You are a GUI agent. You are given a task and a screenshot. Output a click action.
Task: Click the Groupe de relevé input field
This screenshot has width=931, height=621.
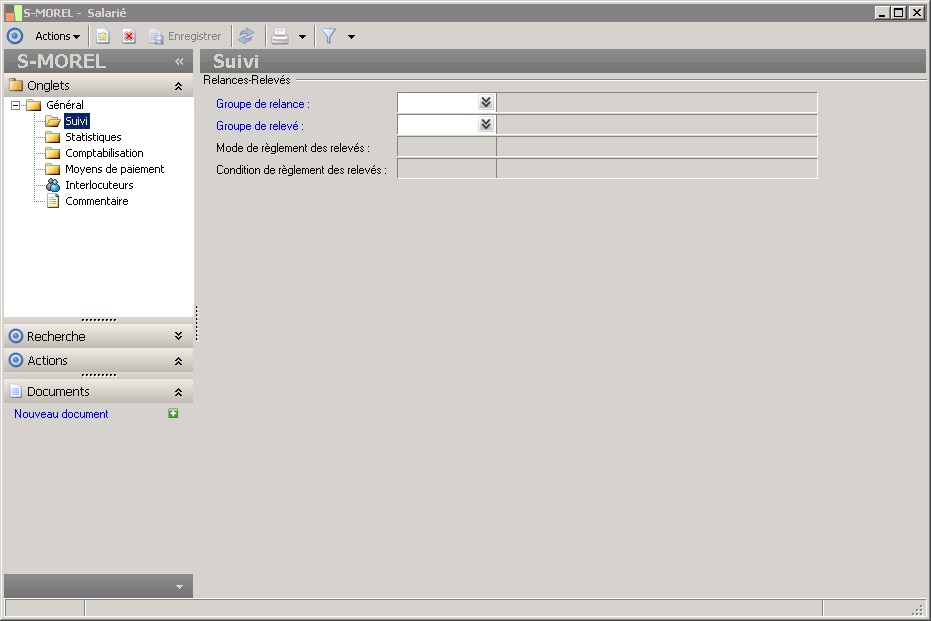[x=438, y=125]
